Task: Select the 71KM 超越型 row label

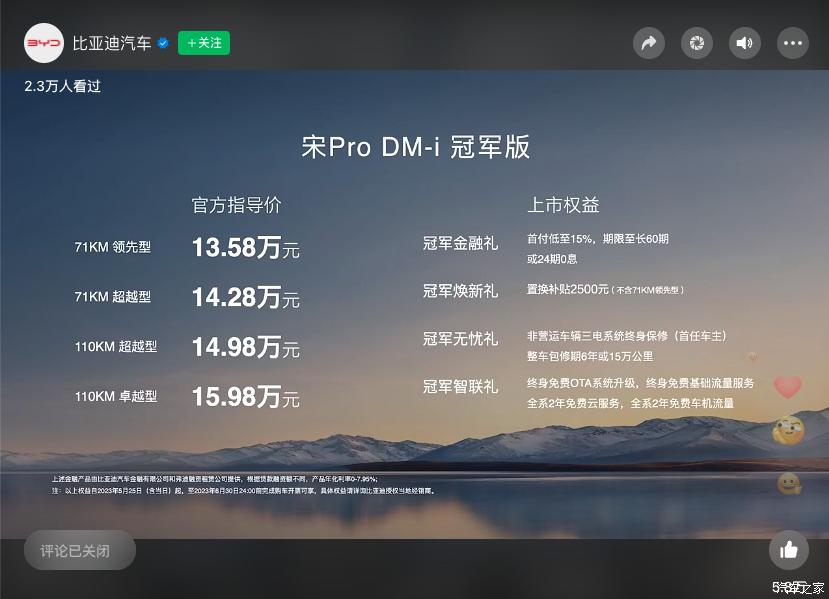Action: [x=113, y=297]
